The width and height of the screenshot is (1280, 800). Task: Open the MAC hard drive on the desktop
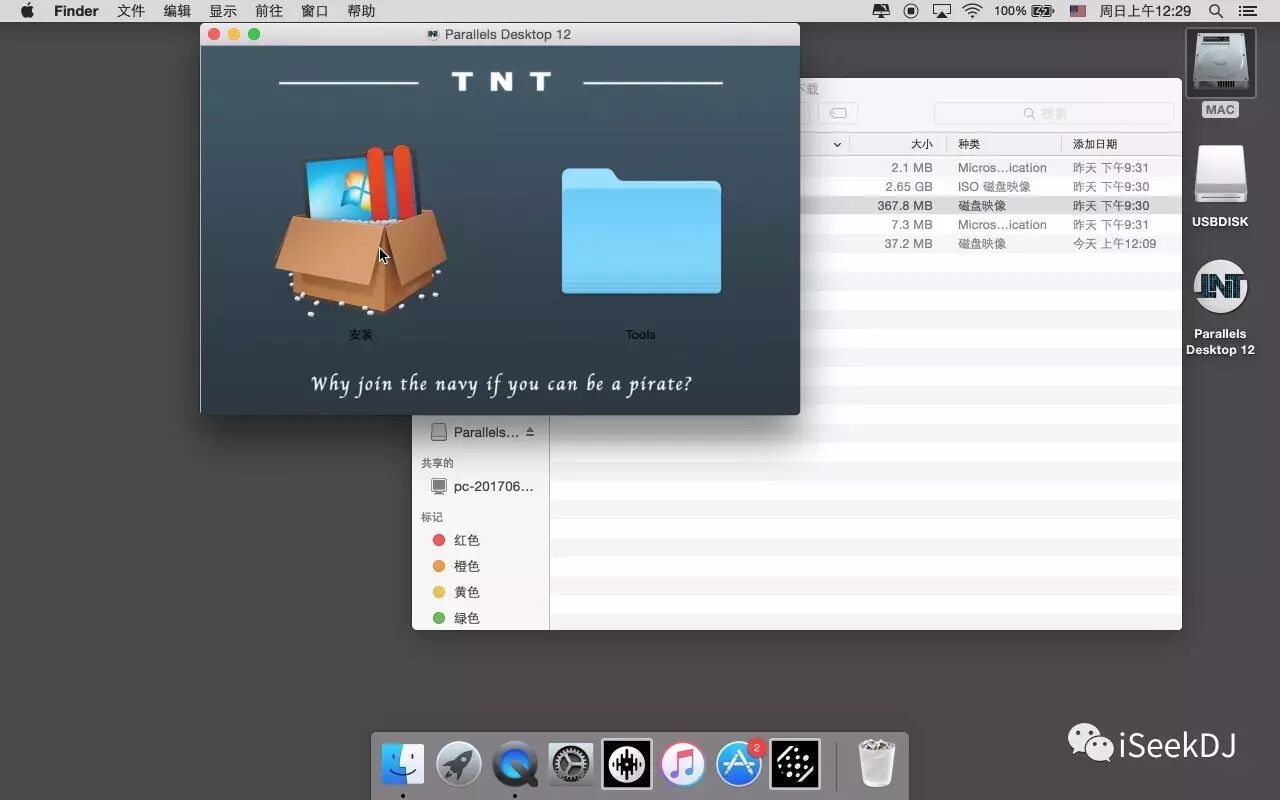tap(1220, 64)
